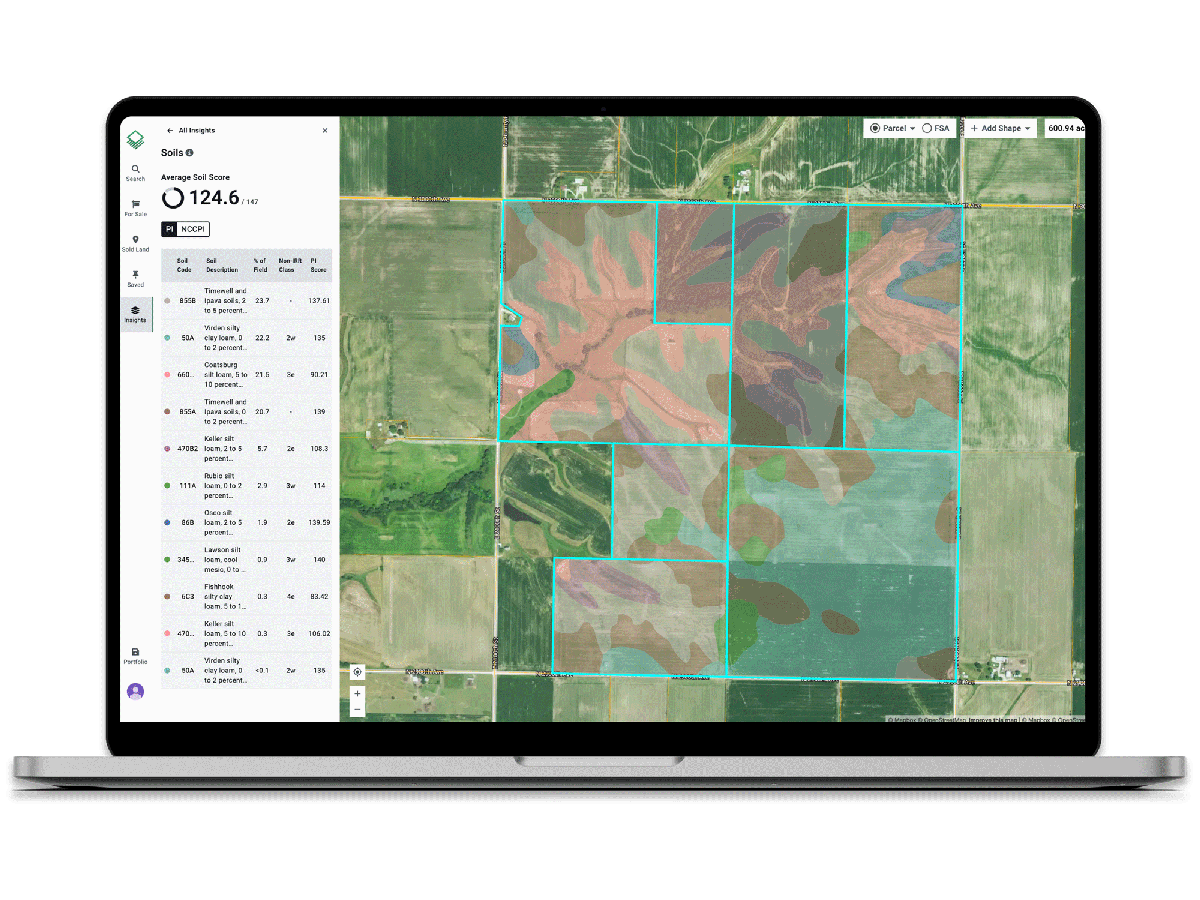Open Search from the left sidebar
The image size is (1200, 900).
click(135, 172)
